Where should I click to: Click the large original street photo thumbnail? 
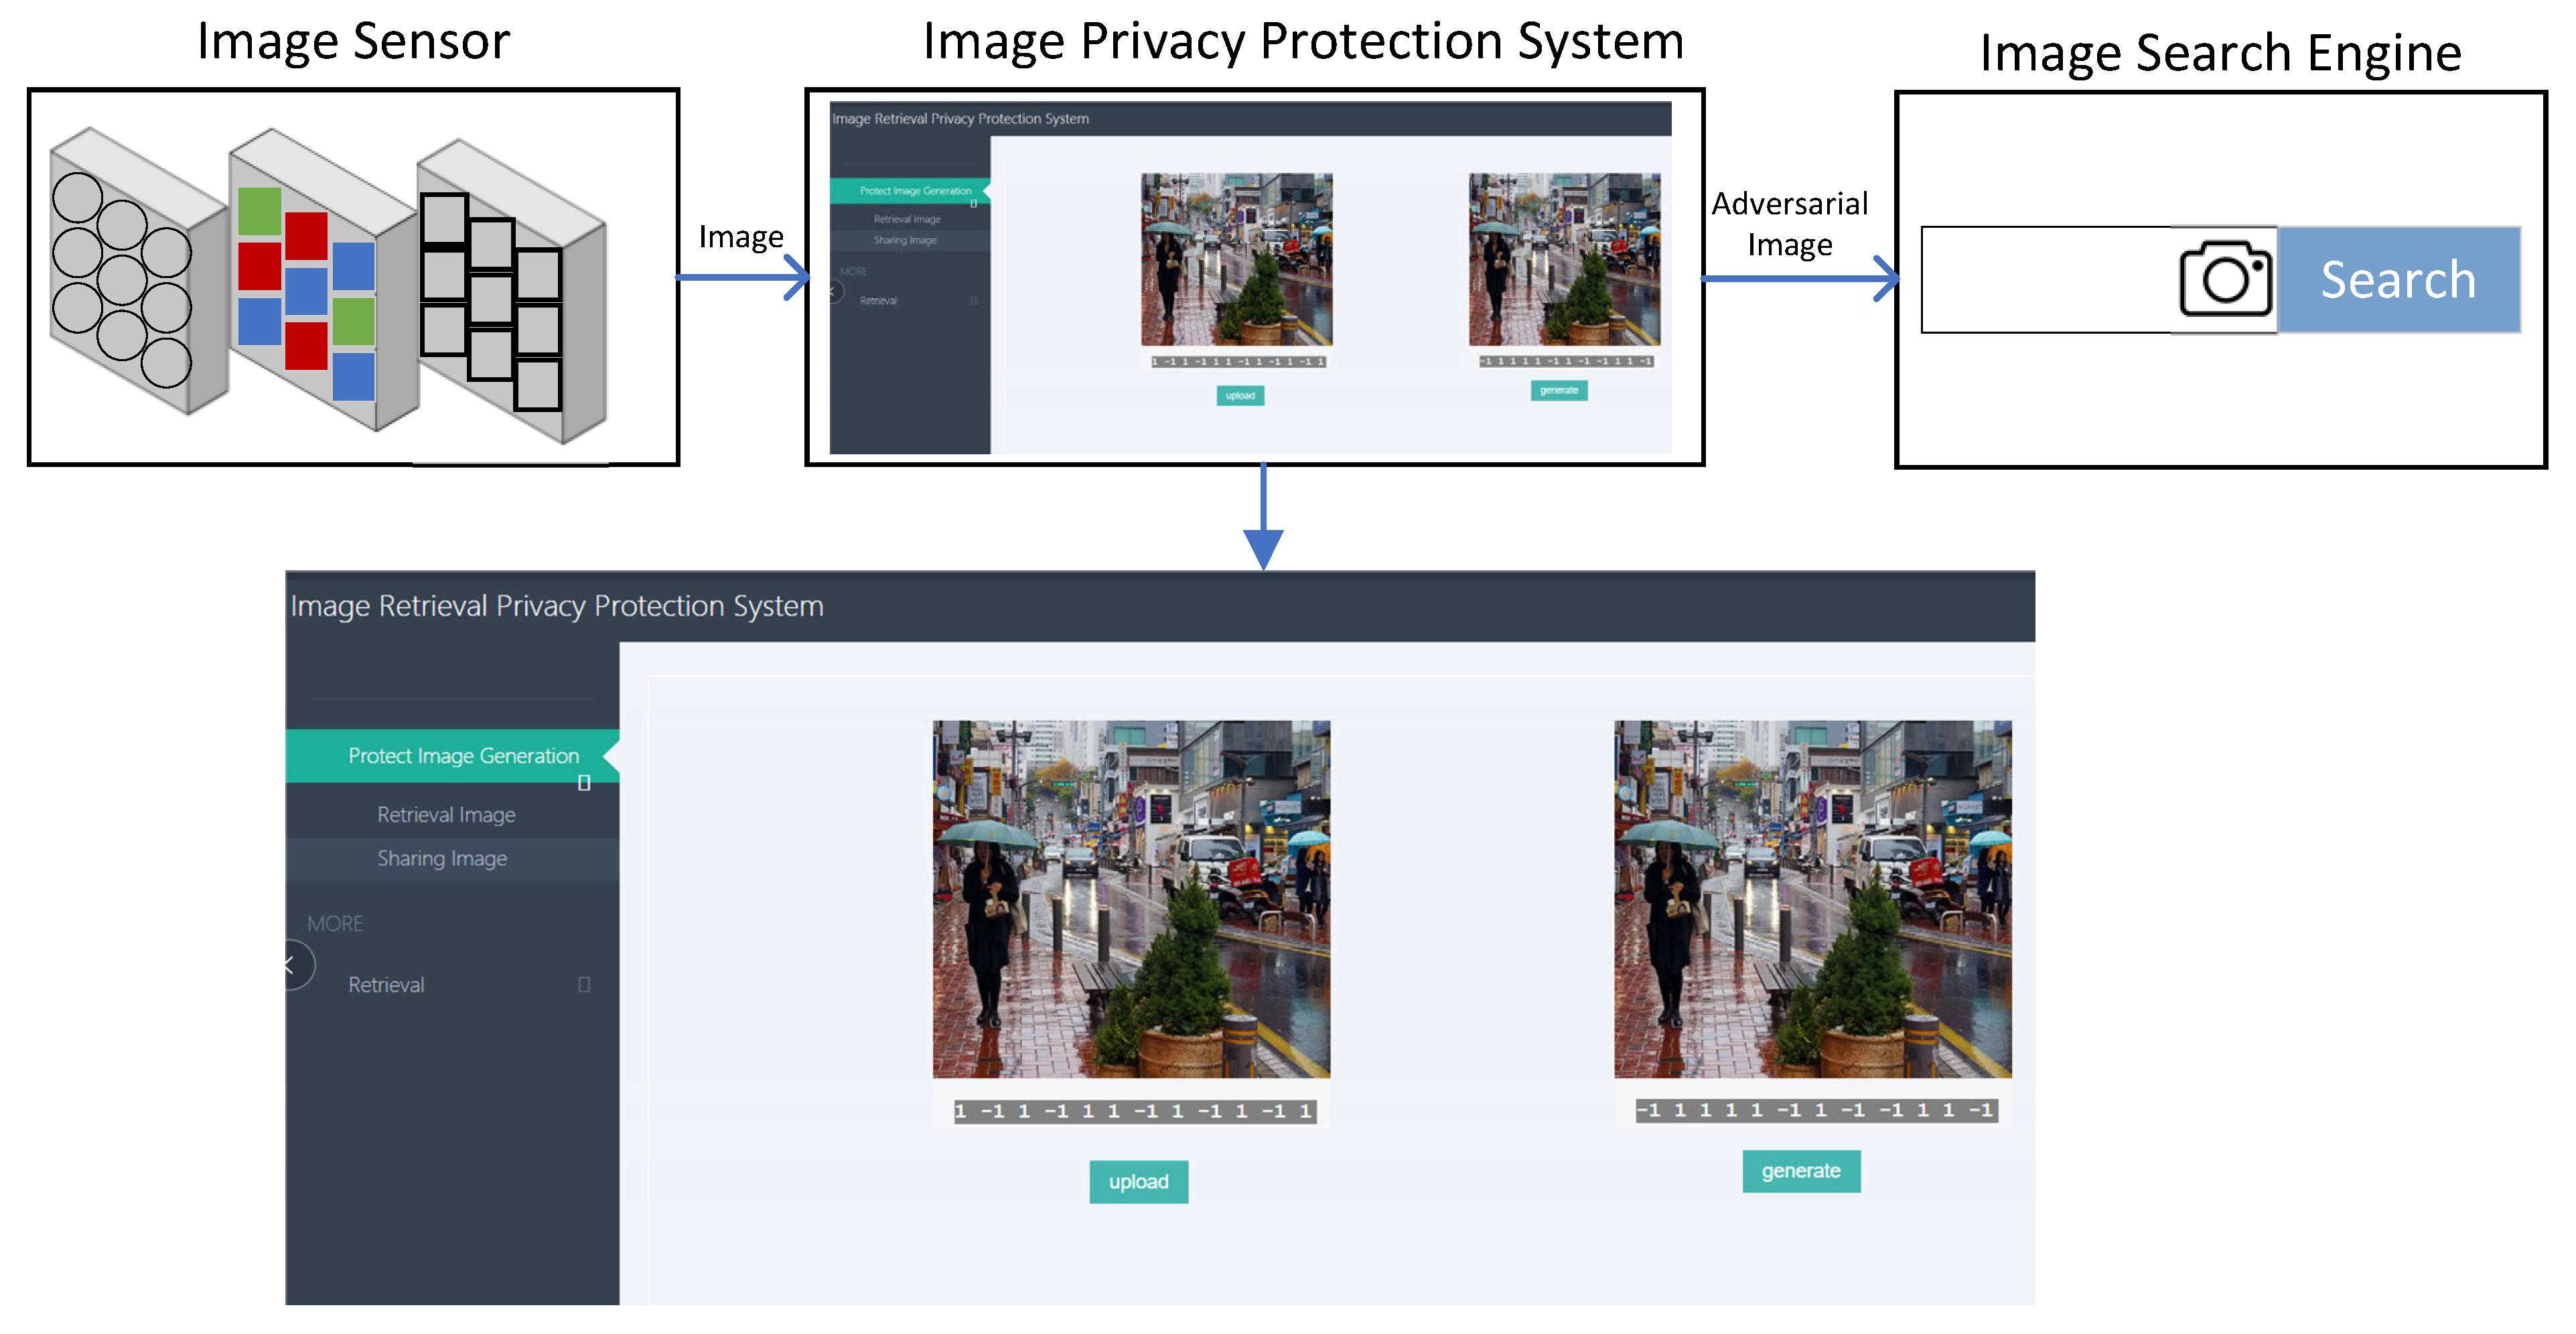[x=1131, y=898]
